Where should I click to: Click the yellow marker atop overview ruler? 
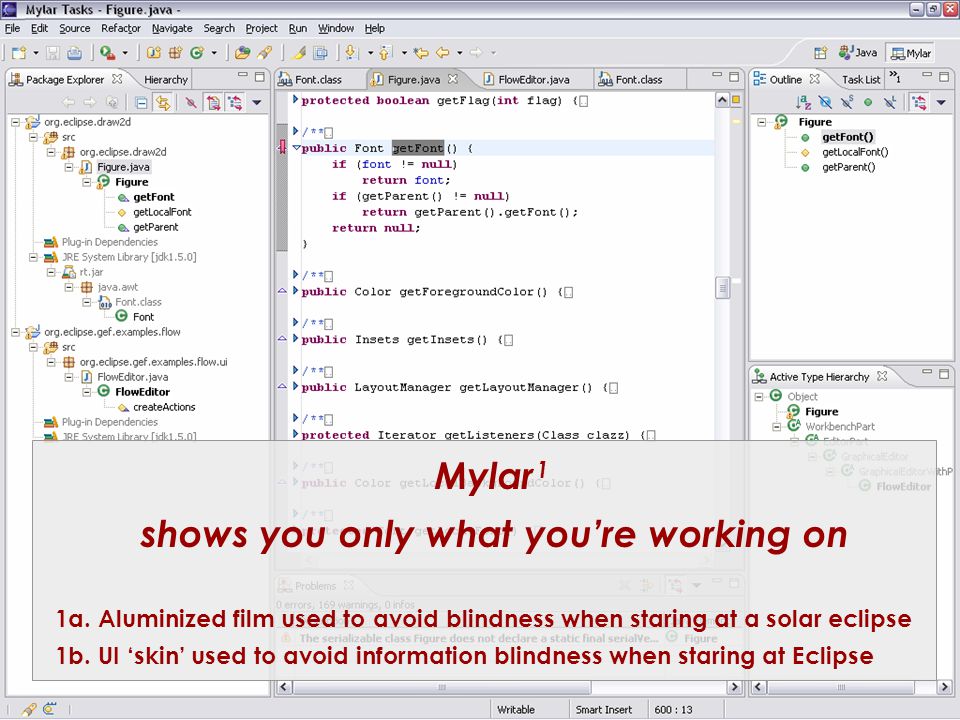pos(736,100)
